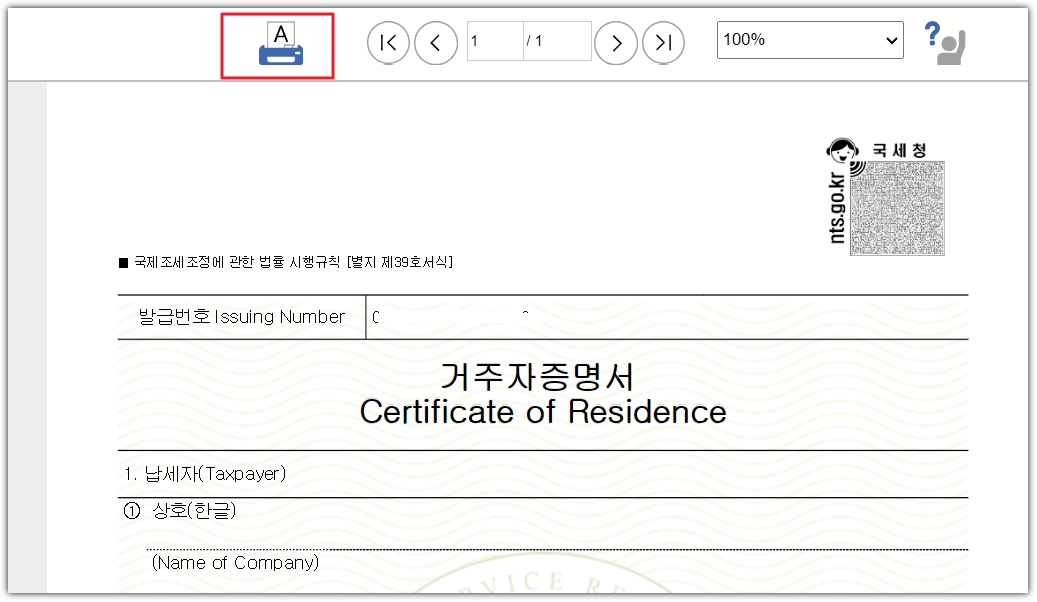Image resolution: width=1037 pixels, height=602 pixels.
Task: Click the 국세청 headset logo
Action: point(843,150)
